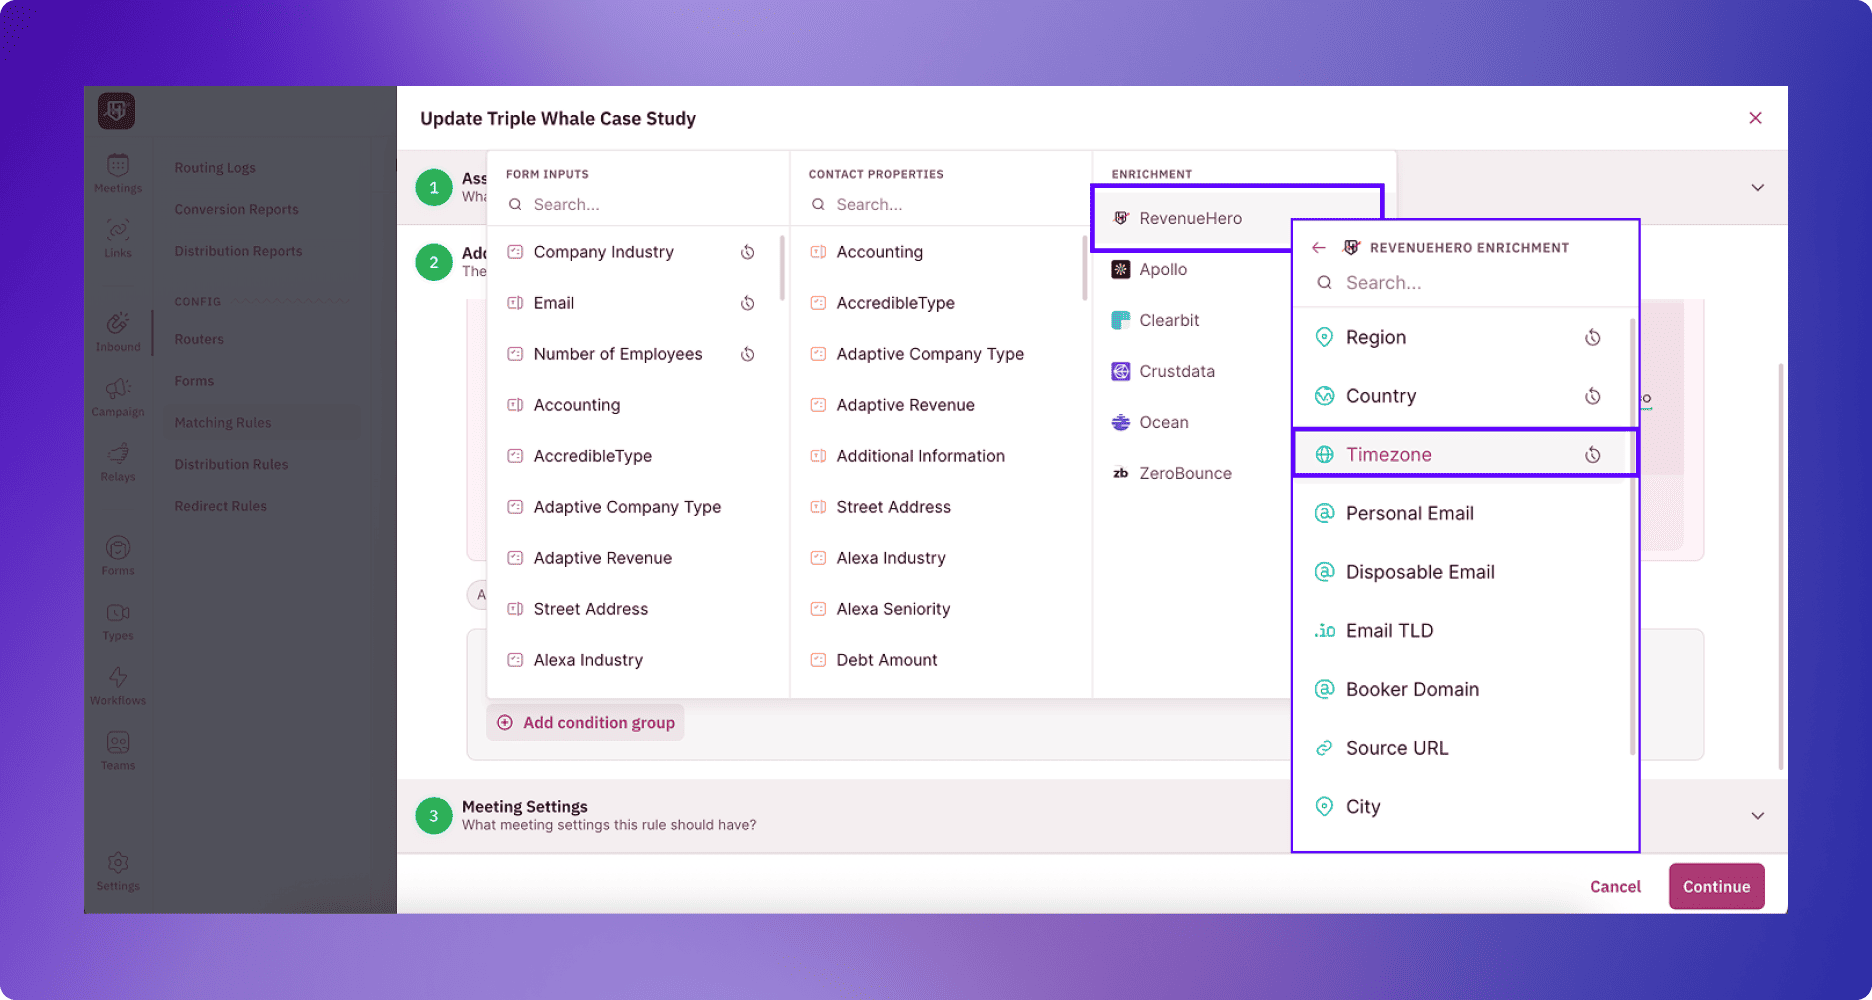Open the Campaign sidebar icon
1872x1000 pixels.
118,397
